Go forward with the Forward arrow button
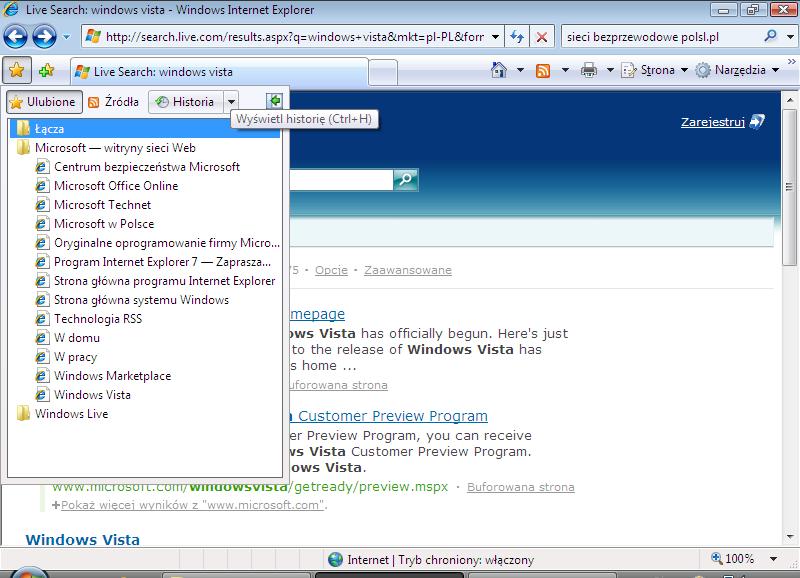The image size is (800, 578). [x=44, y=37]
